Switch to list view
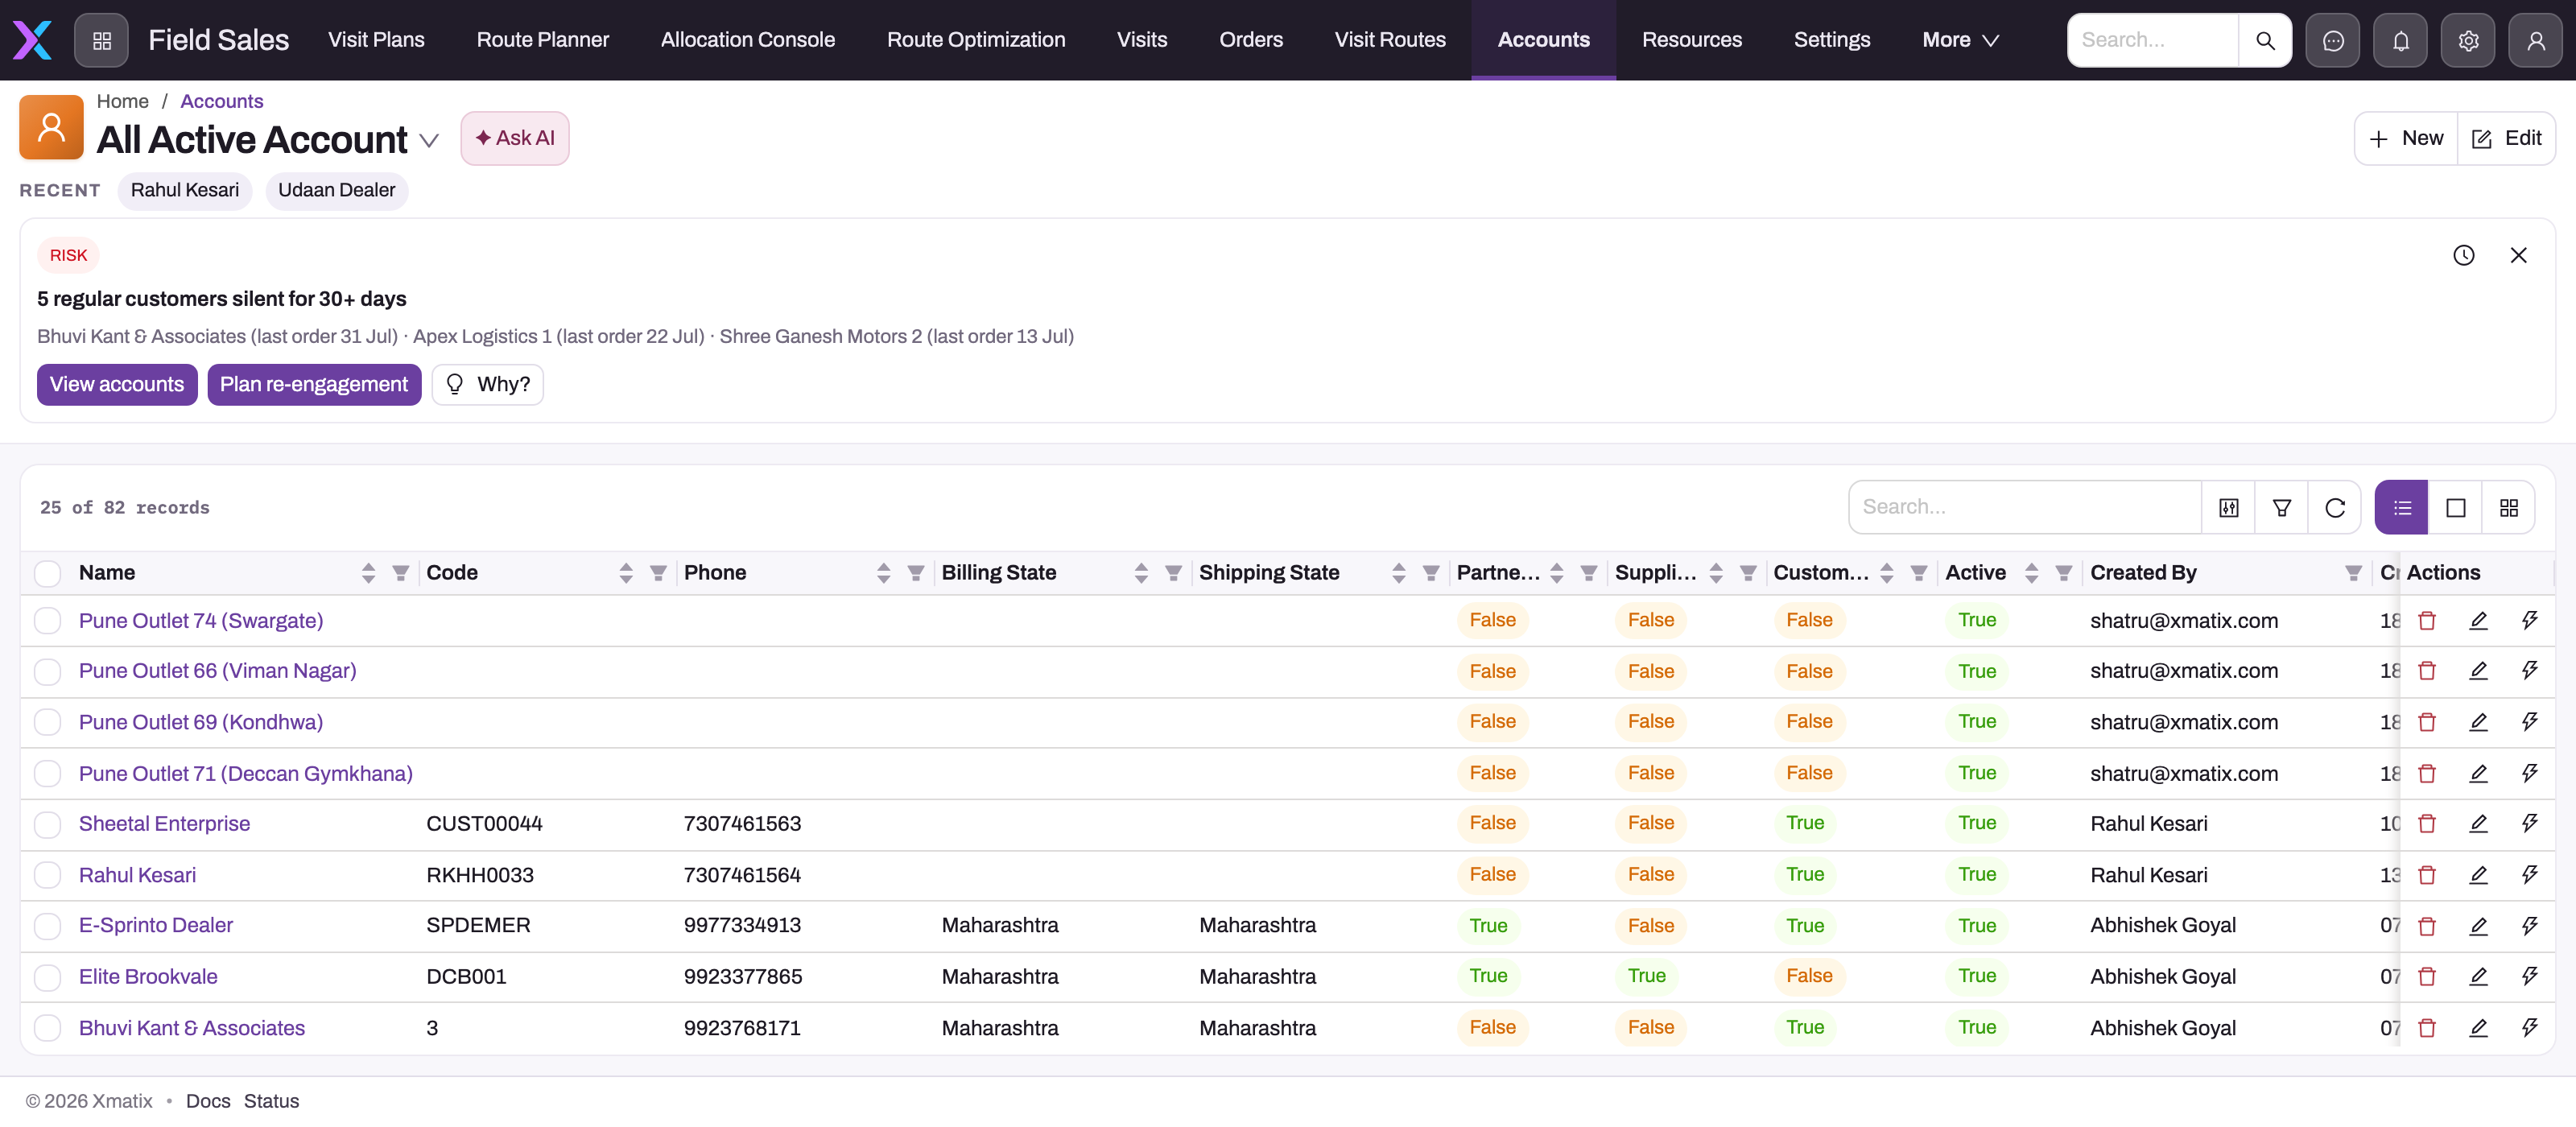Screen dimensions: 2576x1127 (2402, 508)
